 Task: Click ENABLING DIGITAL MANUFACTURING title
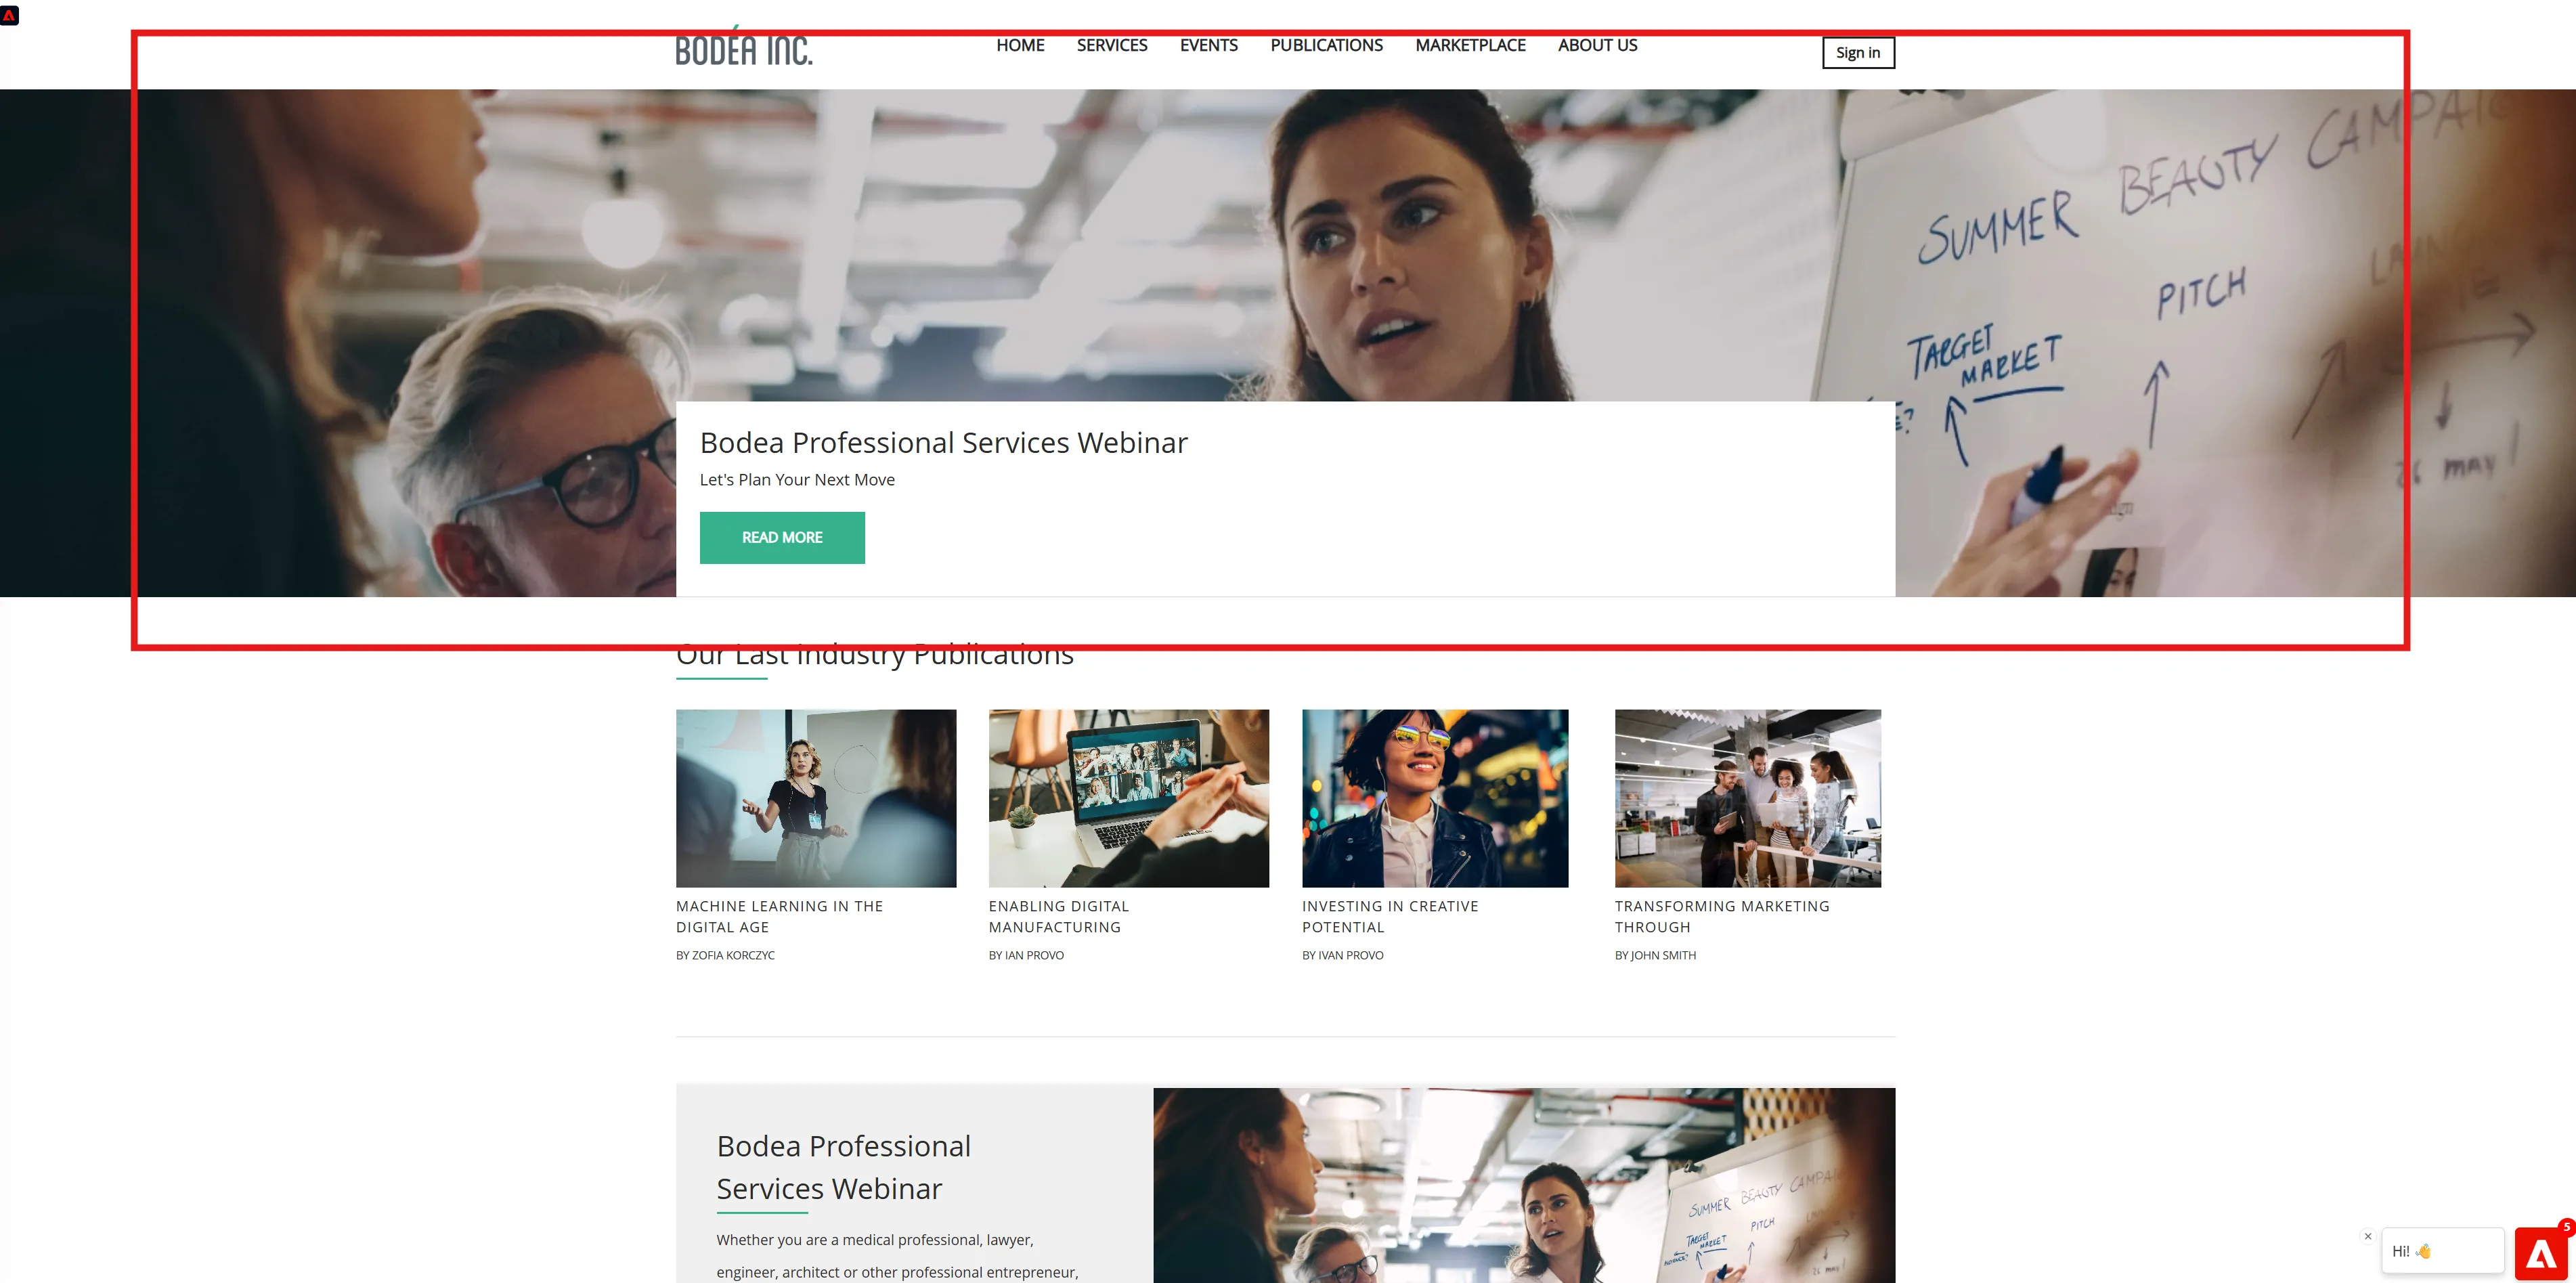(1059, 916)
